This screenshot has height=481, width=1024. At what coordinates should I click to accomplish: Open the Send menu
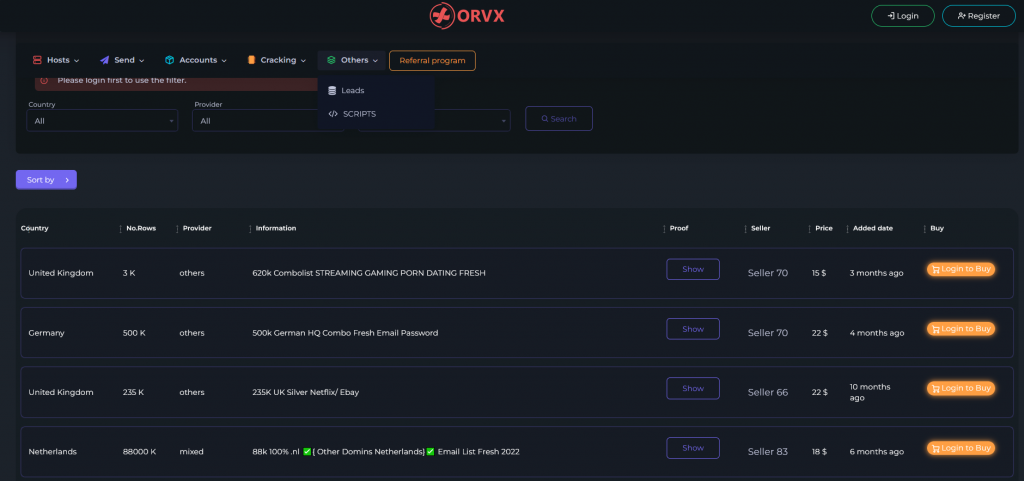coord(122,60)
